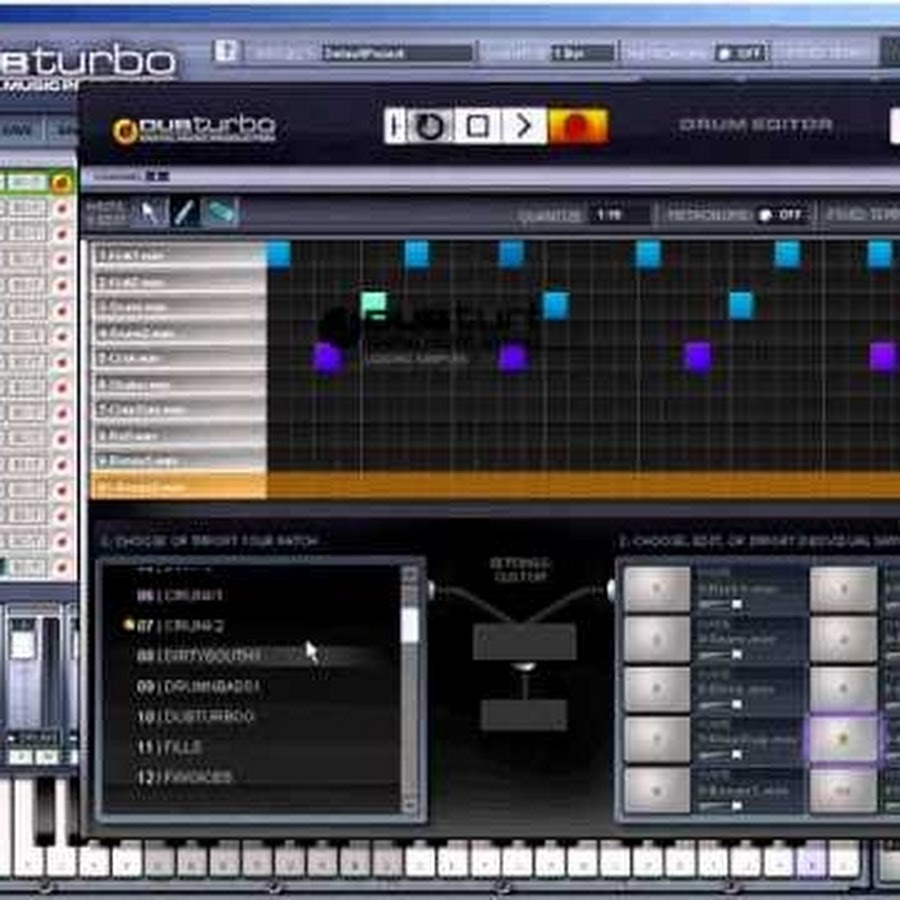
Task: Toggle drum editor Metronome OFF switch
Action: pos(778,214)
